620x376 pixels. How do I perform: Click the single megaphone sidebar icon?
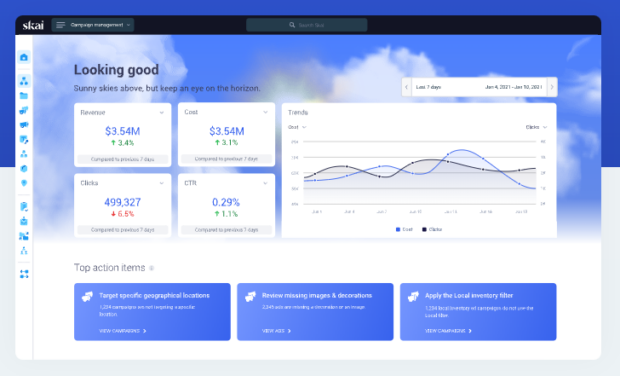coord(24,125)
